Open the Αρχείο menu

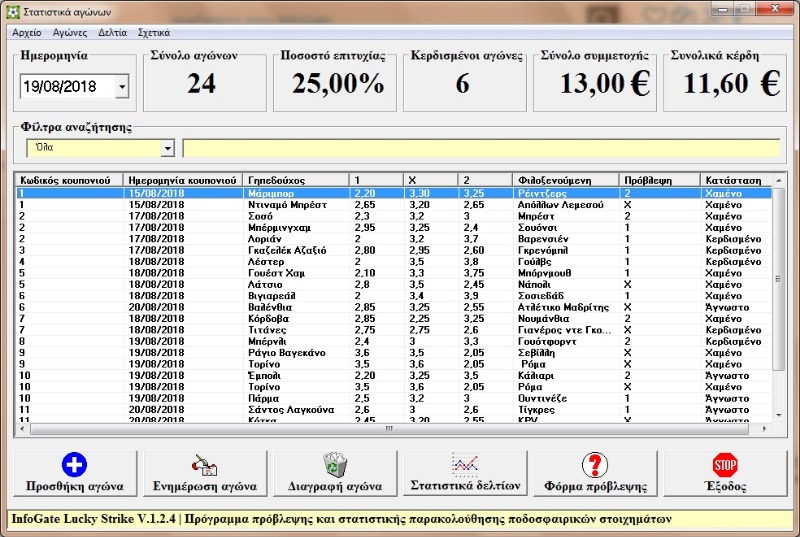26,32
